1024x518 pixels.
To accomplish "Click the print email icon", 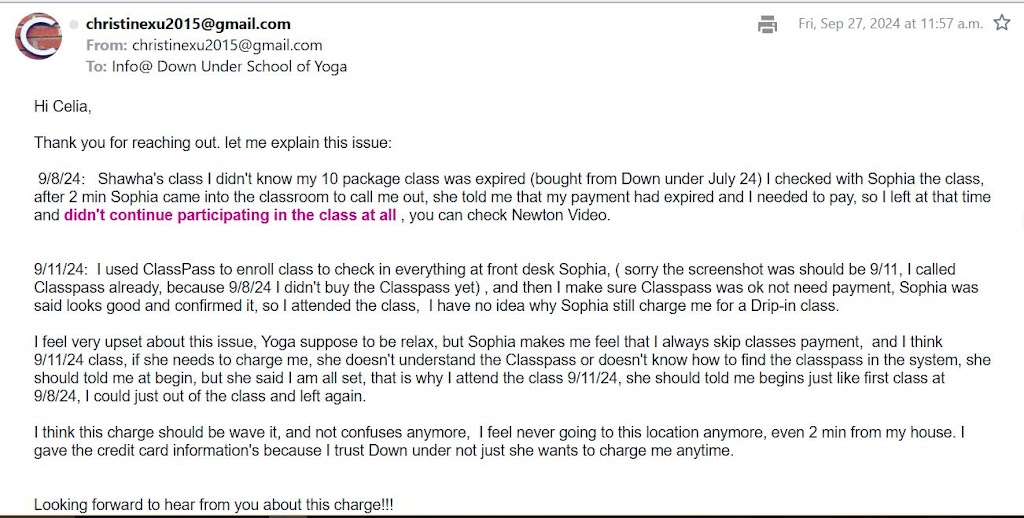I will pos(768,24).
